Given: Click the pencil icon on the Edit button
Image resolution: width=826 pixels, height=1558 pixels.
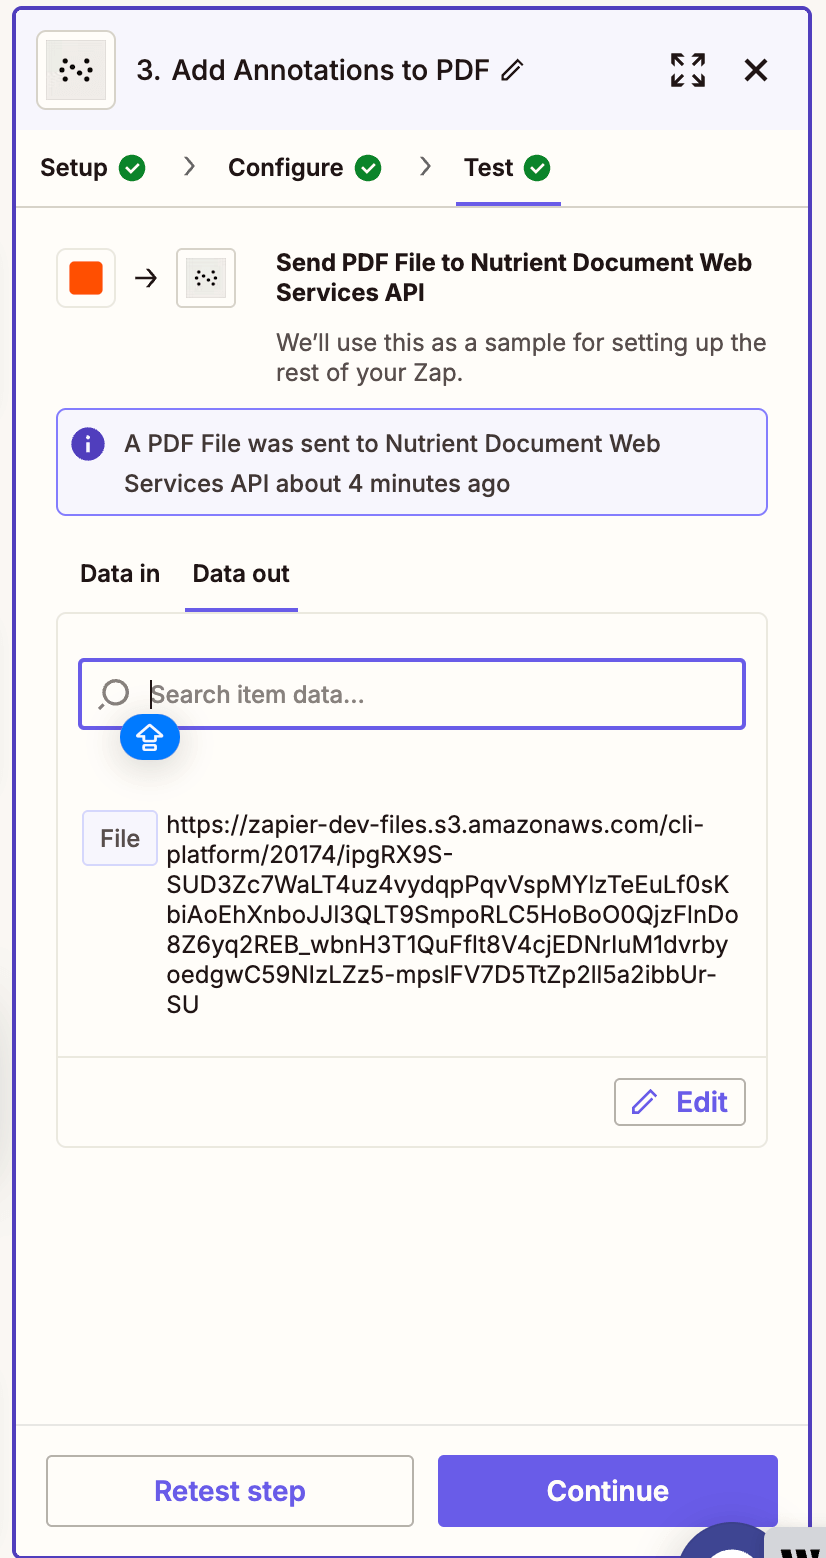Looking at the screenshot, I should coord(645,1101).
